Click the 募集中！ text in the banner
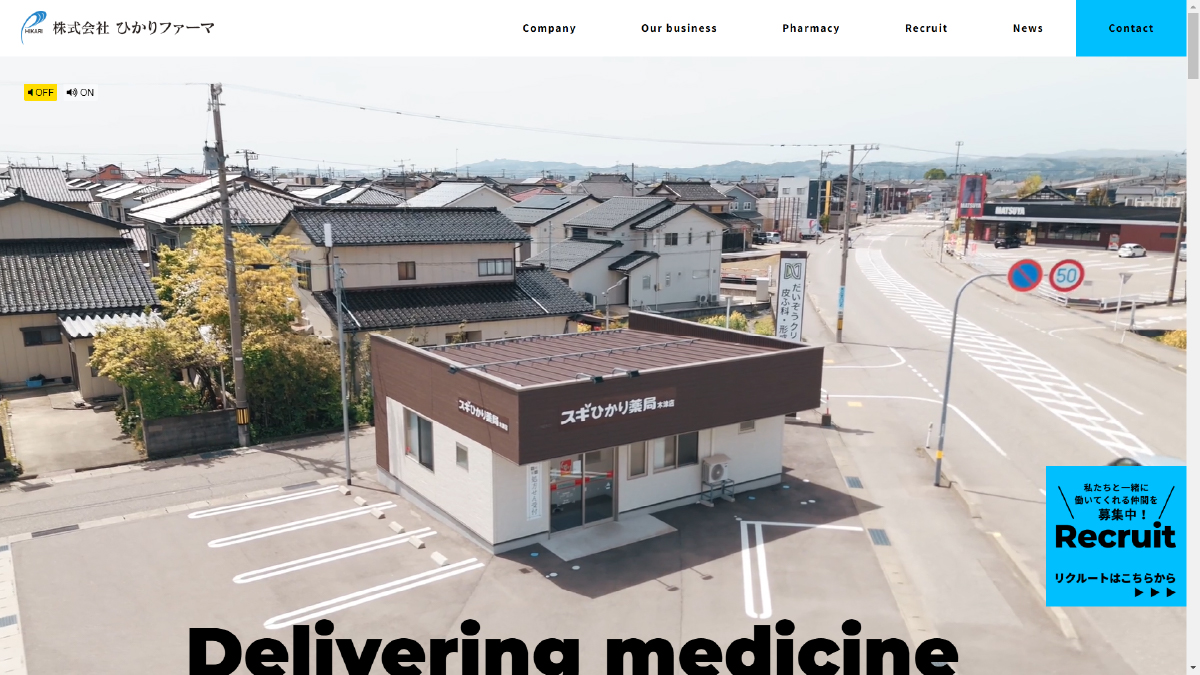Image resolution: width=1200 pixels, height=675 pixels. click(x=1116, y=514)
